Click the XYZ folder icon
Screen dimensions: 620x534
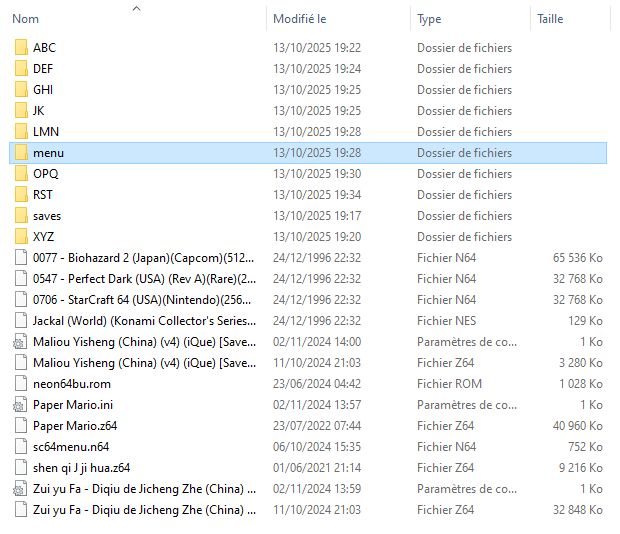tap(21, 236)
